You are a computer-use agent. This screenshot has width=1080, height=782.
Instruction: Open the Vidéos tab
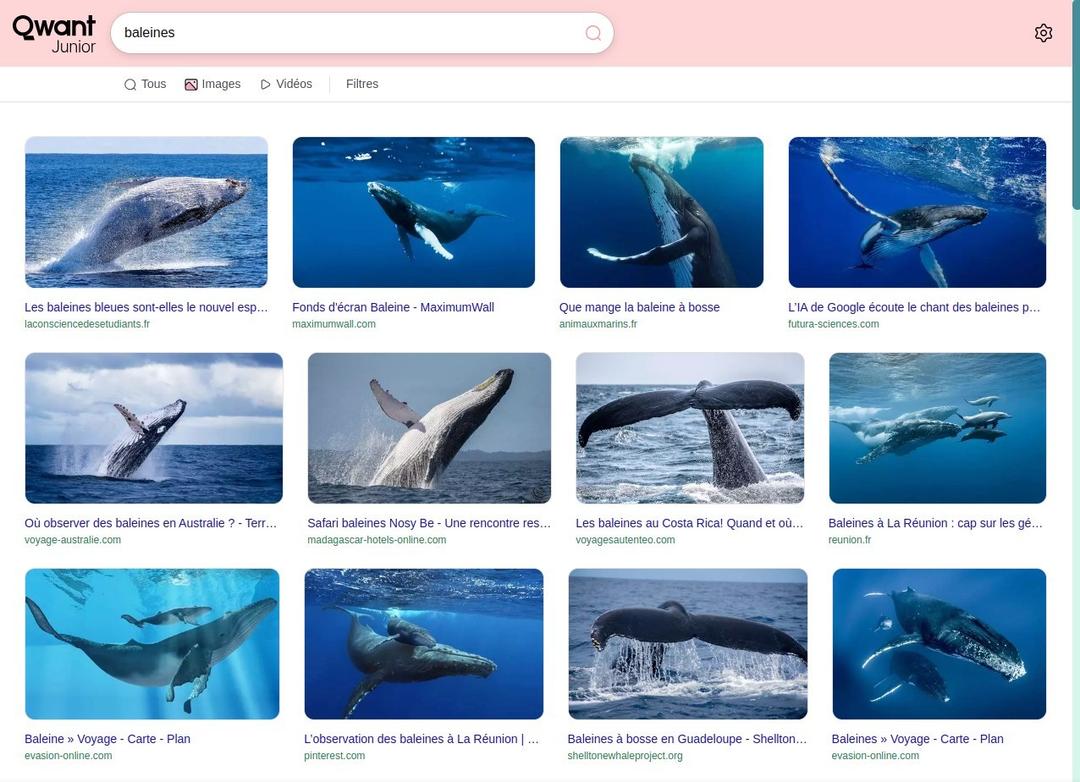point(287,84)
